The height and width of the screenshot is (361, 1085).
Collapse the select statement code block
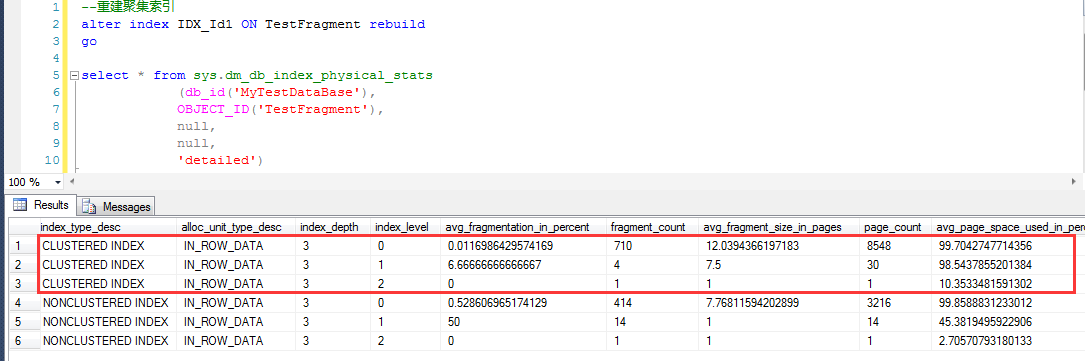74,75
